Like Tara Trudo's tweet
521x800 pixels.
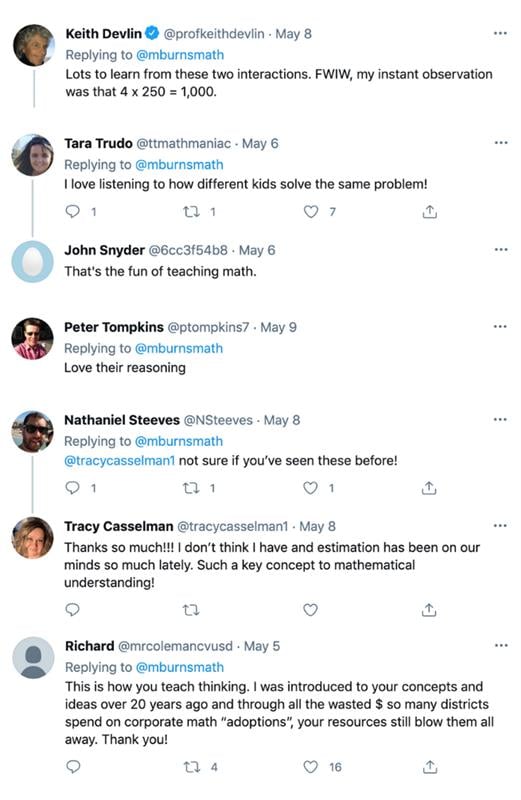click(311, 211)
